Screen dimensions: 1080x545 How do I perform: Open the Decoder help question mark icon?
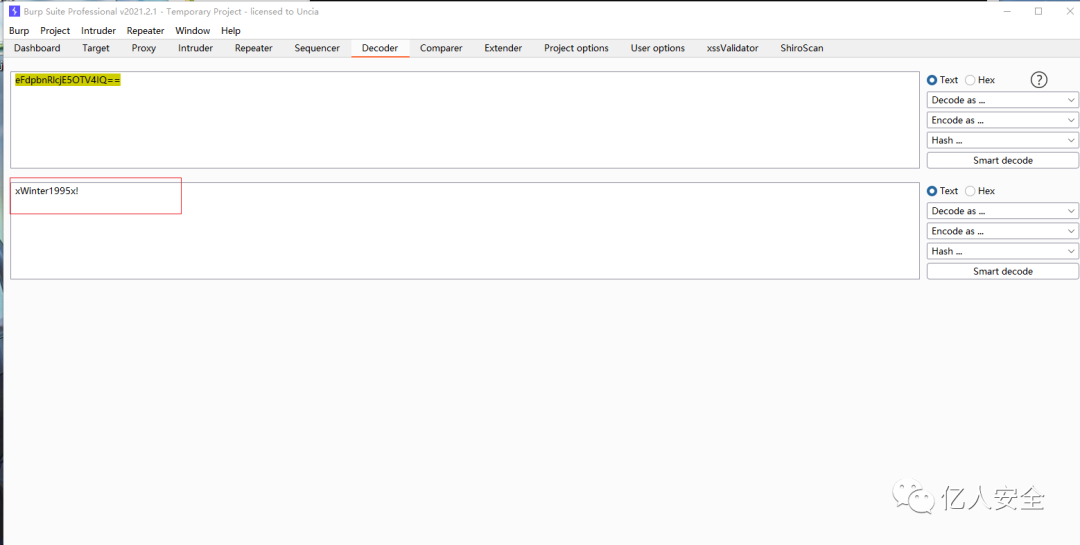(1039, 80)
